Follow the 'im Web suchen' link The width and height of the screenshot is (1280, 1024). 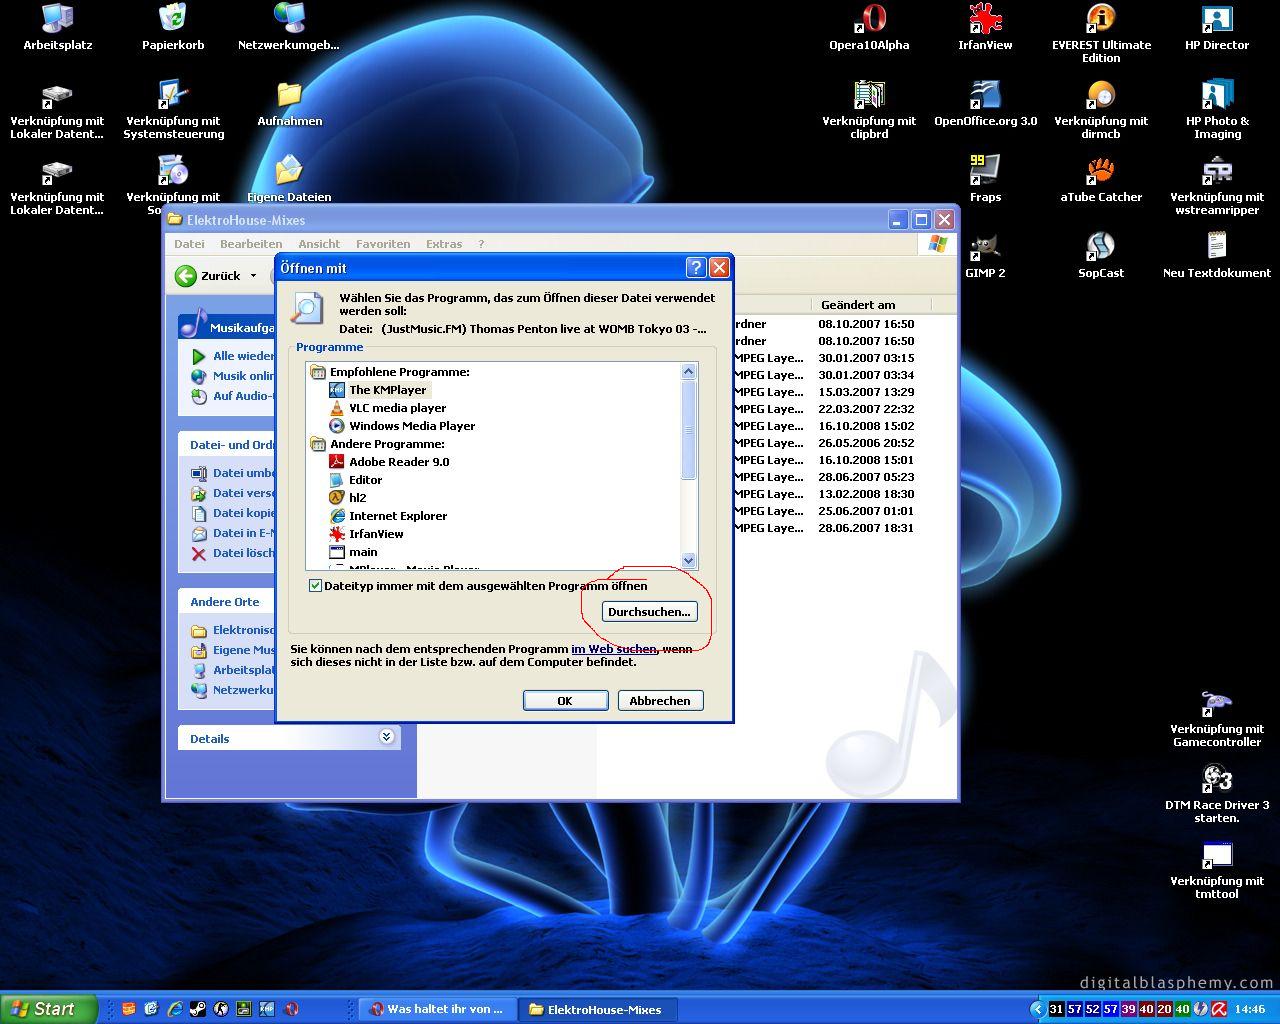pyautogui.click(x=614, y=649)
